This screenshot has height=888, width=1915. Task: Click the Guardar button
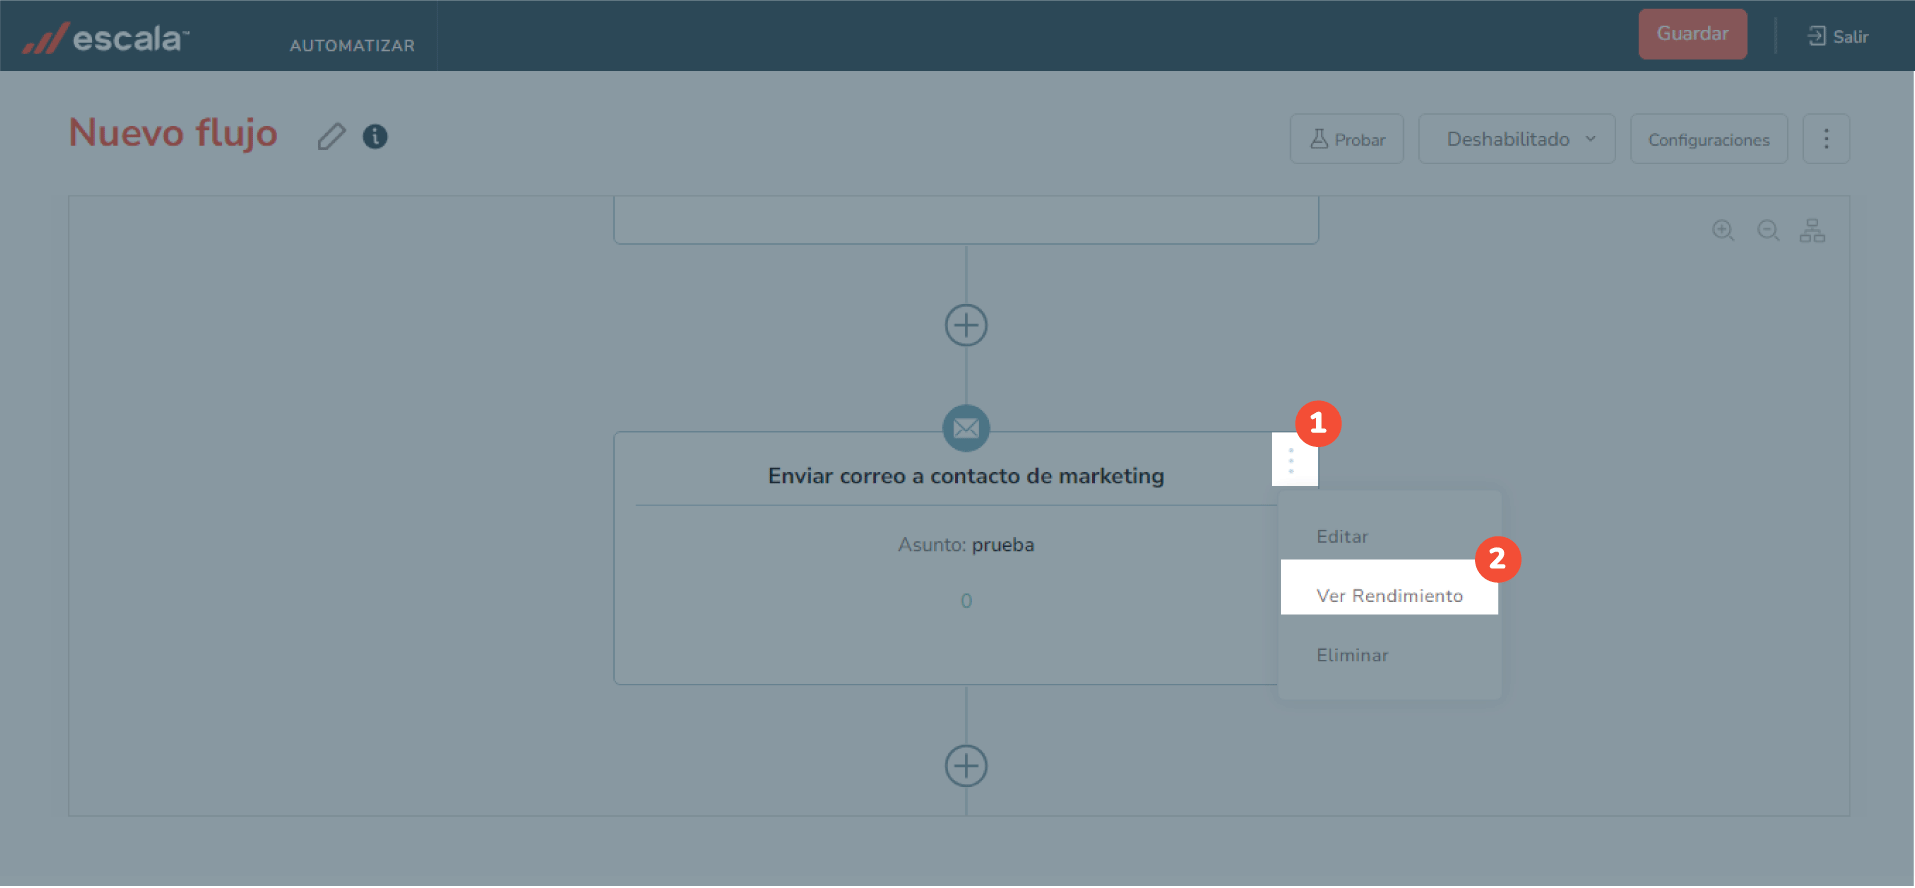pos(1692,34)
